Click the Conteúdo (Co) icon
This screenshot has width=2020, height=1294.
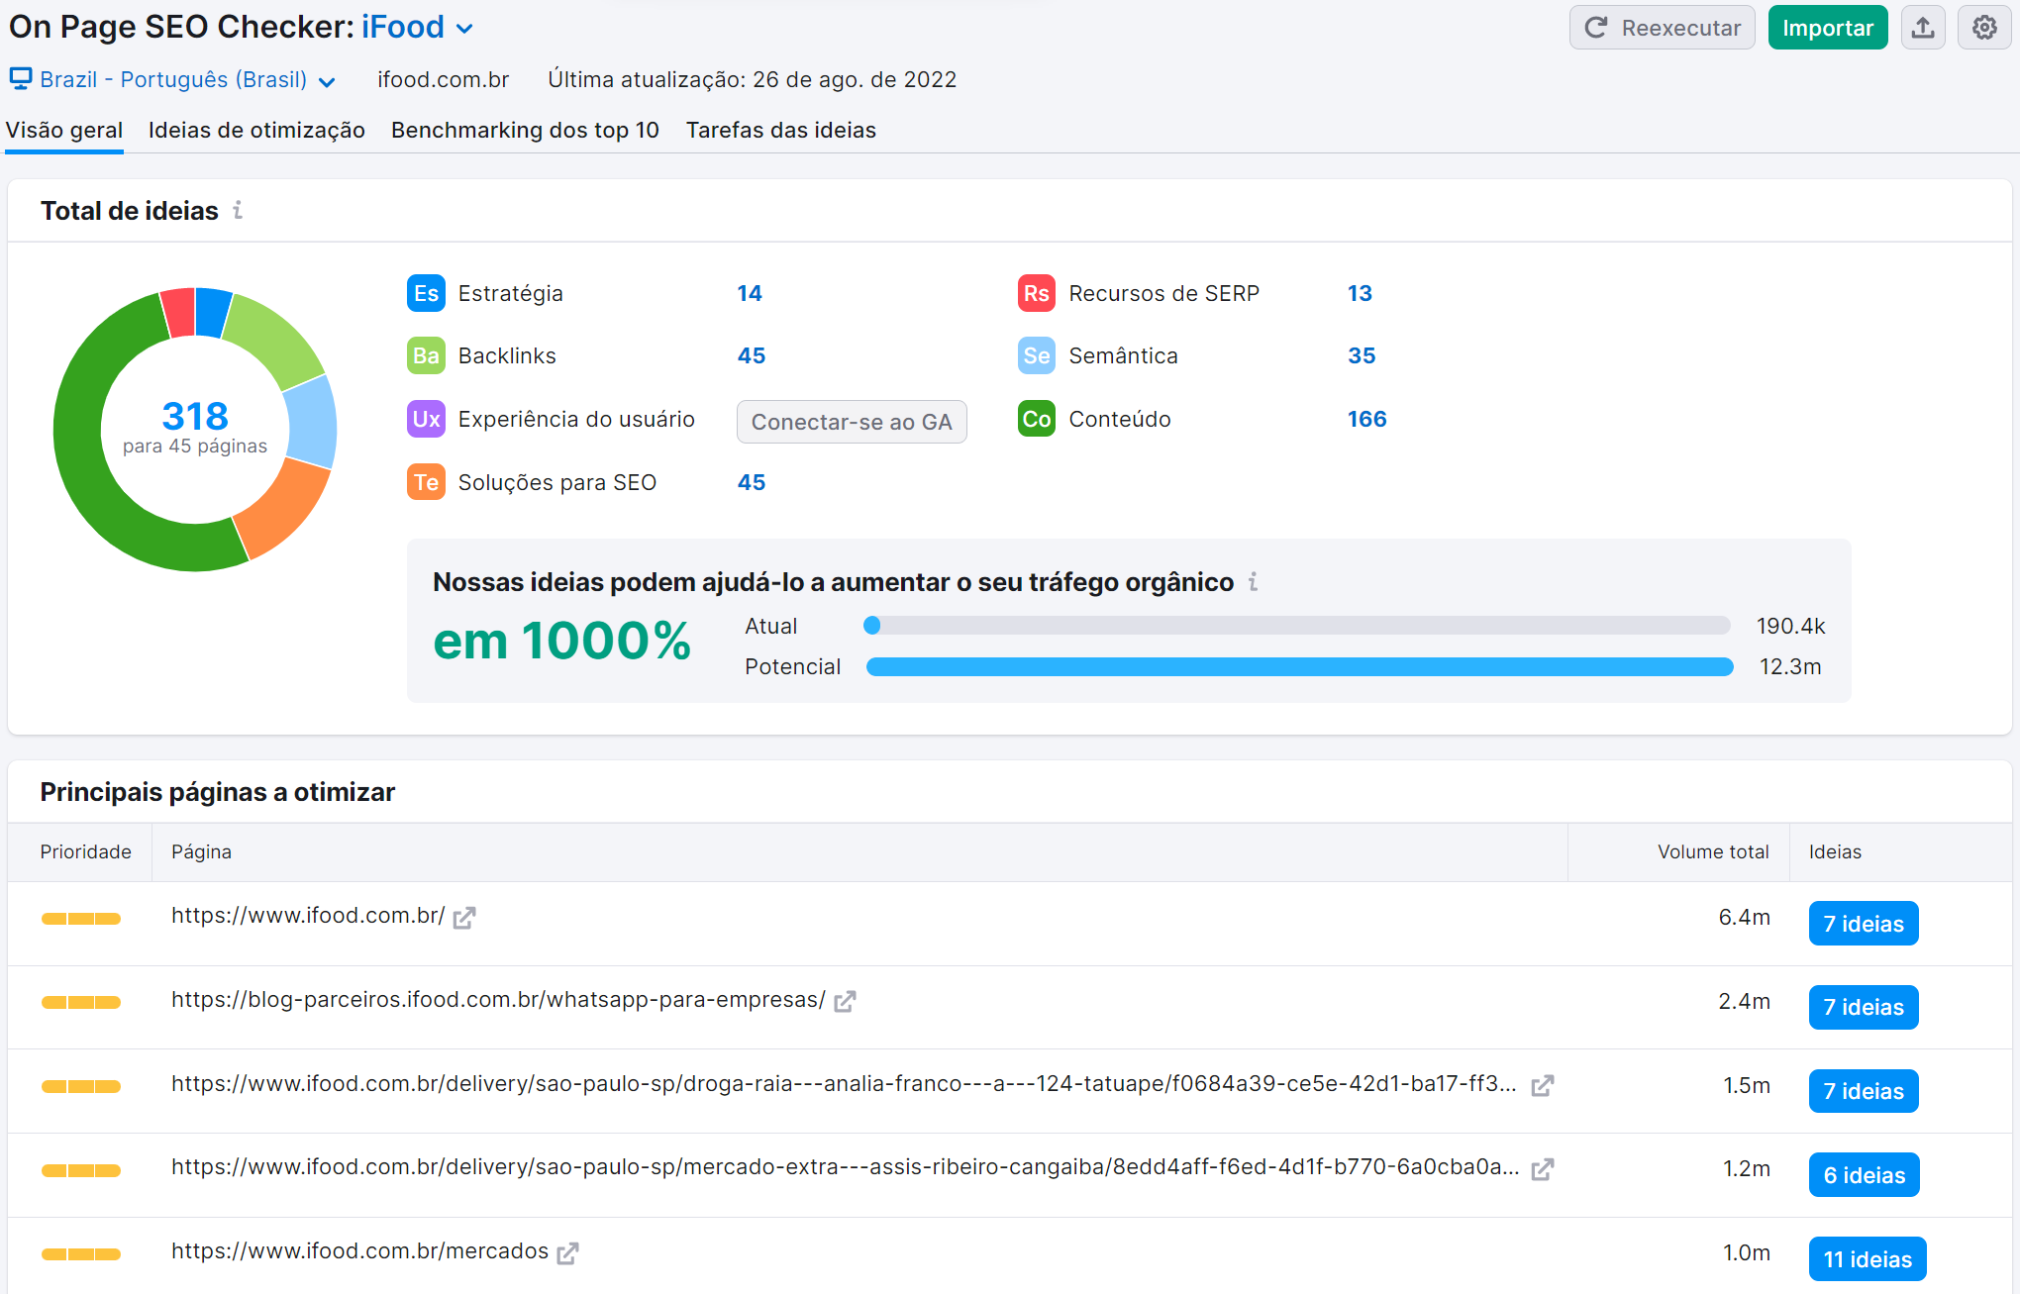pos(1036,419)
